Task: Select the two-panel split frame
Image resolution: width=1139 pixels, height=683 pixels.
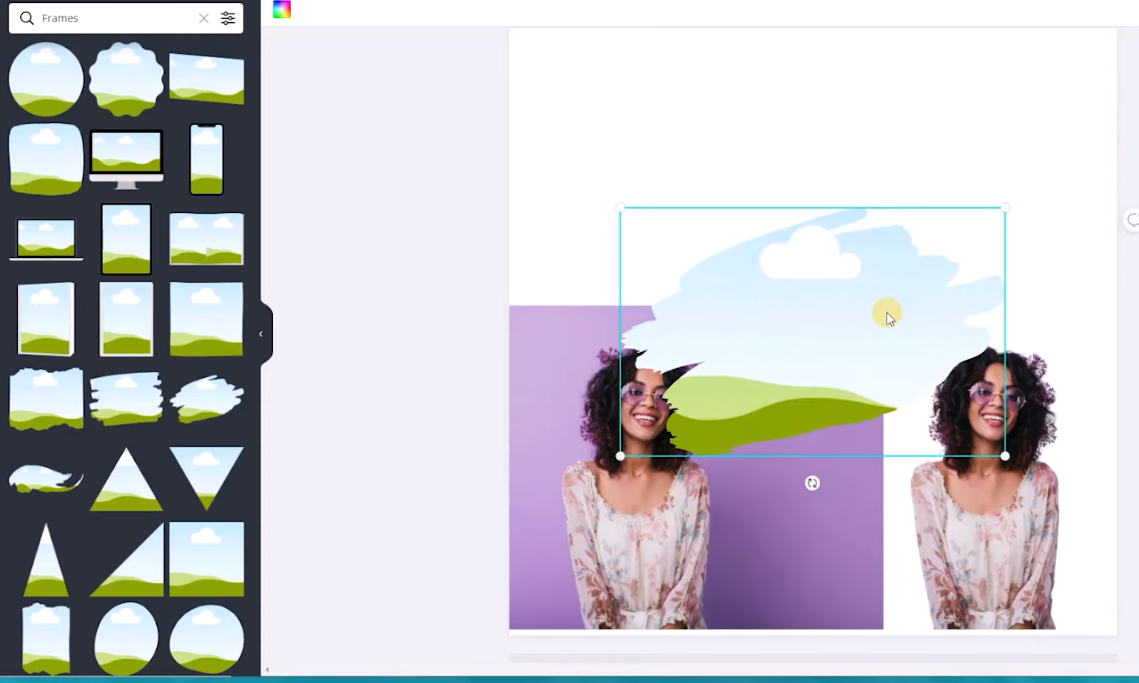Action: (206, 239)
